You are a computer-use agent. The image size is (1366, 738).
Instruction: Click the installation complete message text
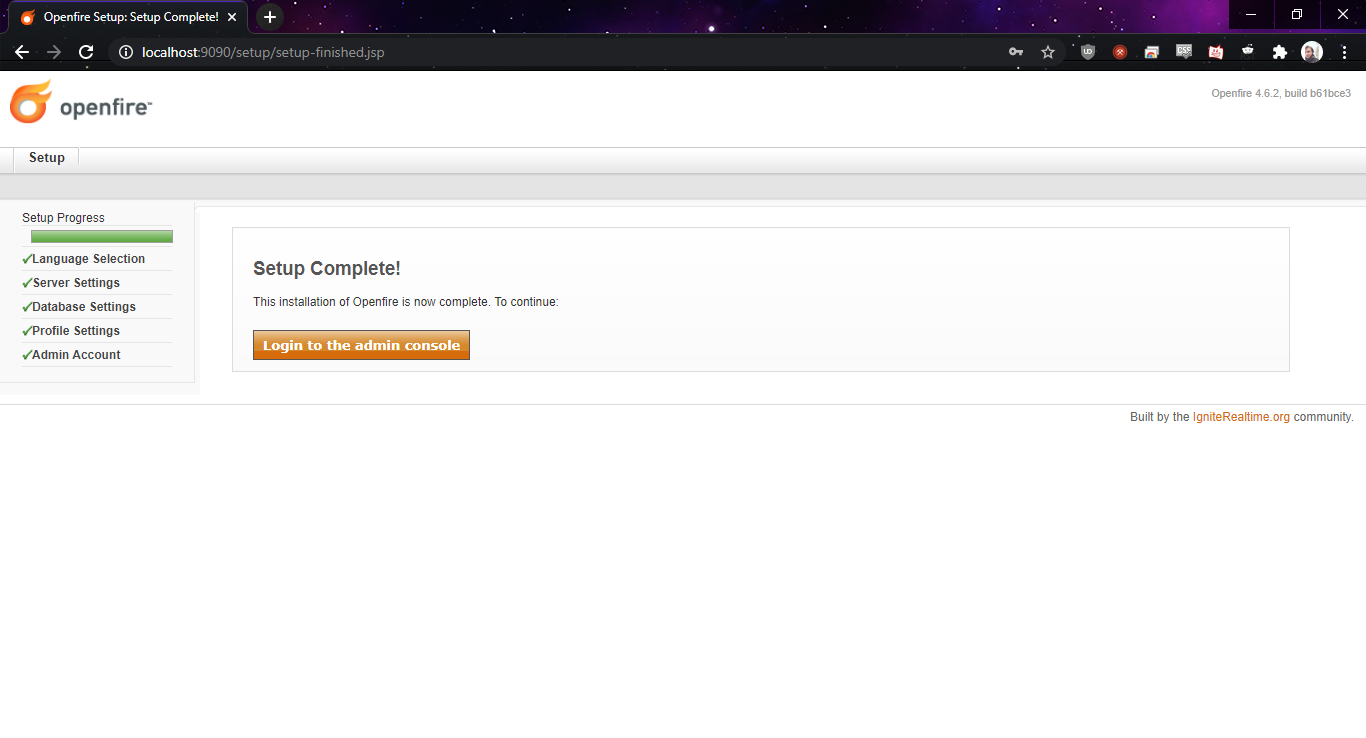coord(406,302)
